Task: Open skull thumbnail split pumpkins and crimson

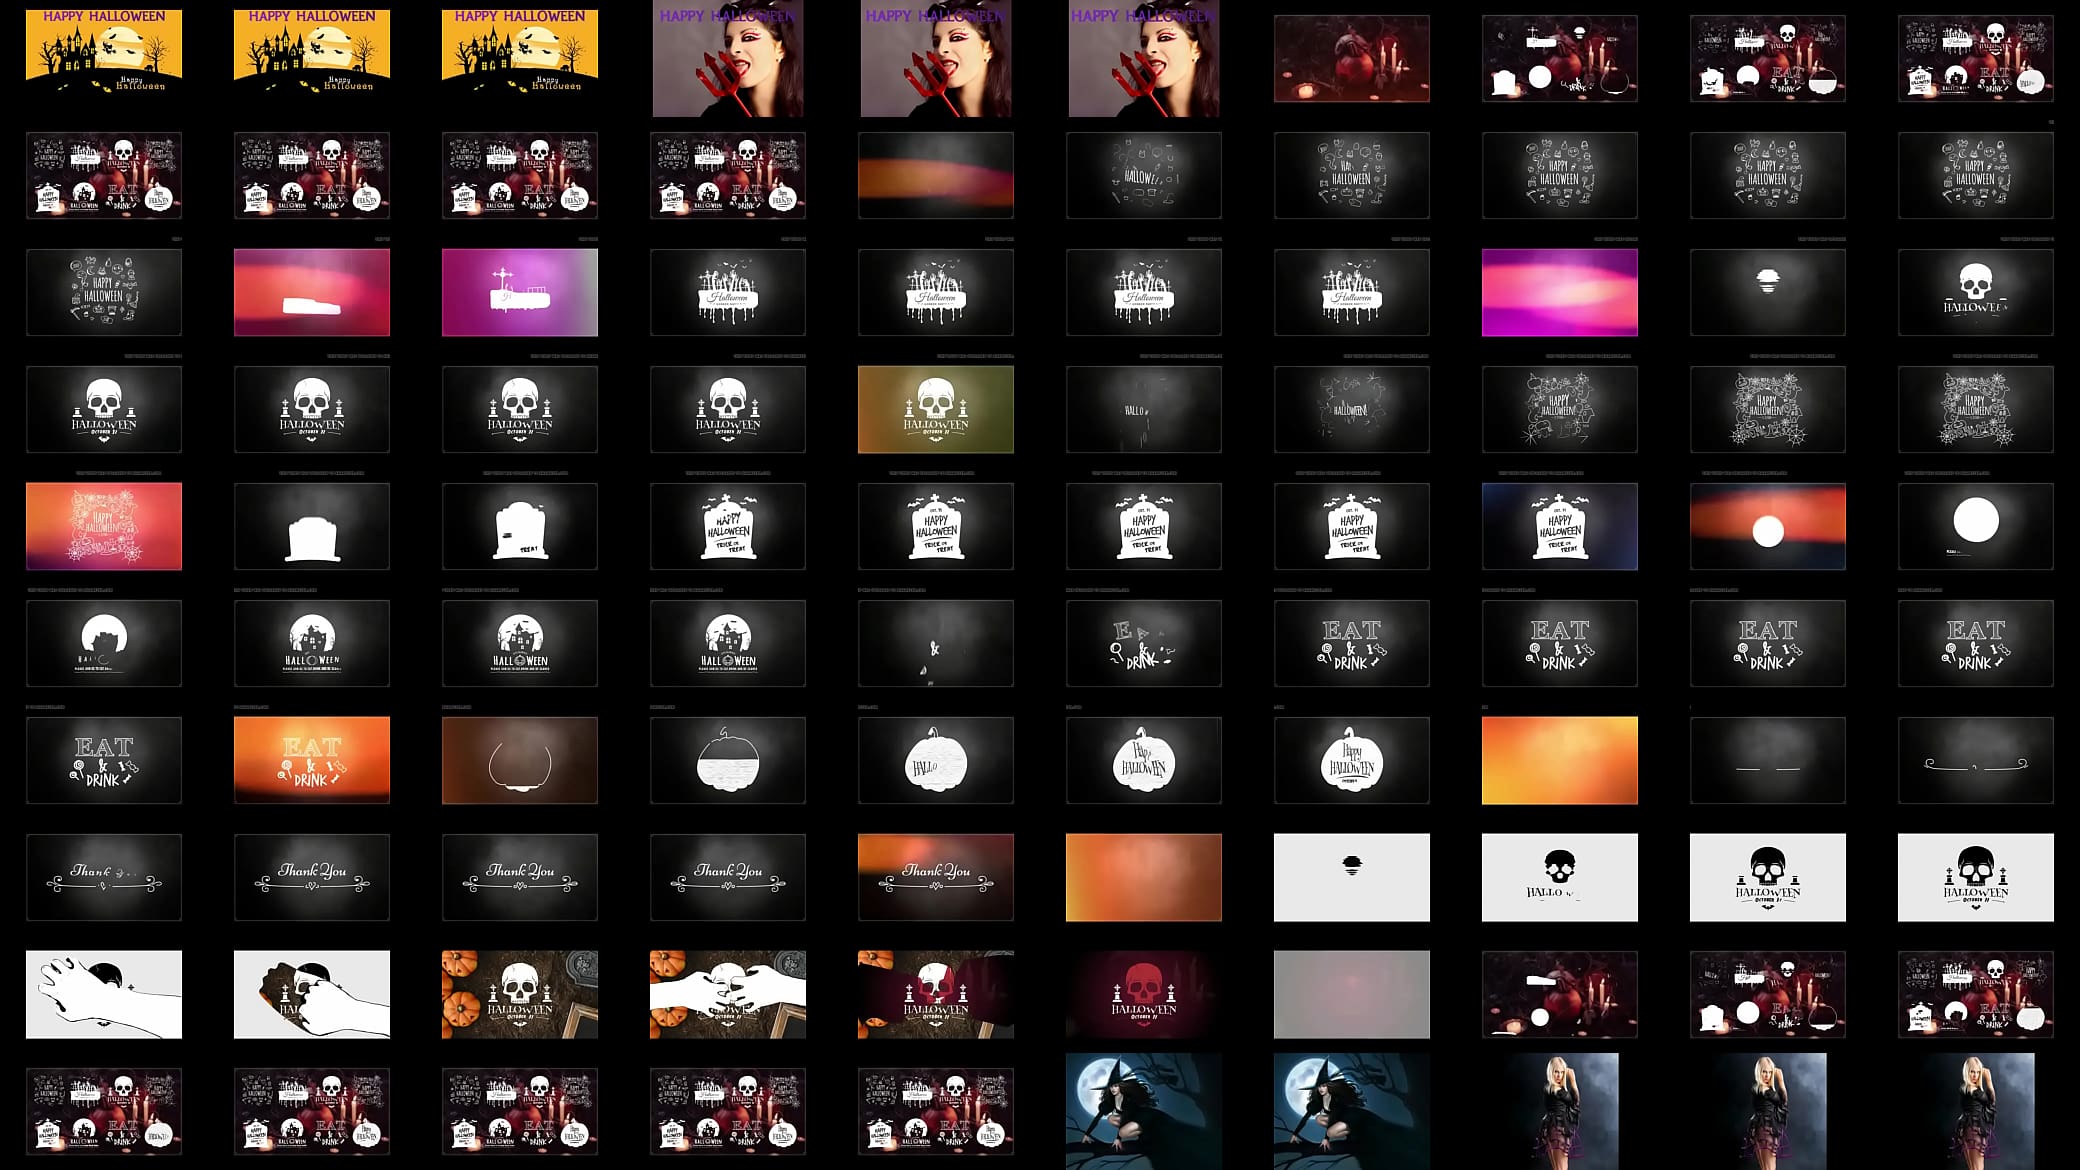Action: (x=936, y=994)
